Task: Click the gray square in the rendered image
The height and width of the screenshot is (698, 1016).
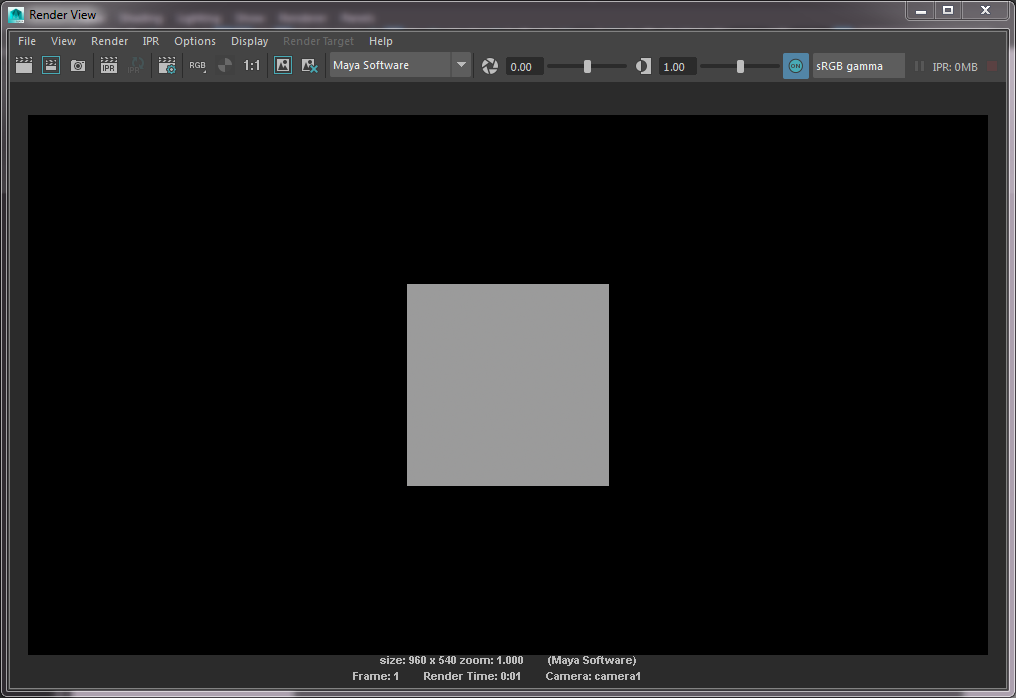Action: (x=508, y=385)
